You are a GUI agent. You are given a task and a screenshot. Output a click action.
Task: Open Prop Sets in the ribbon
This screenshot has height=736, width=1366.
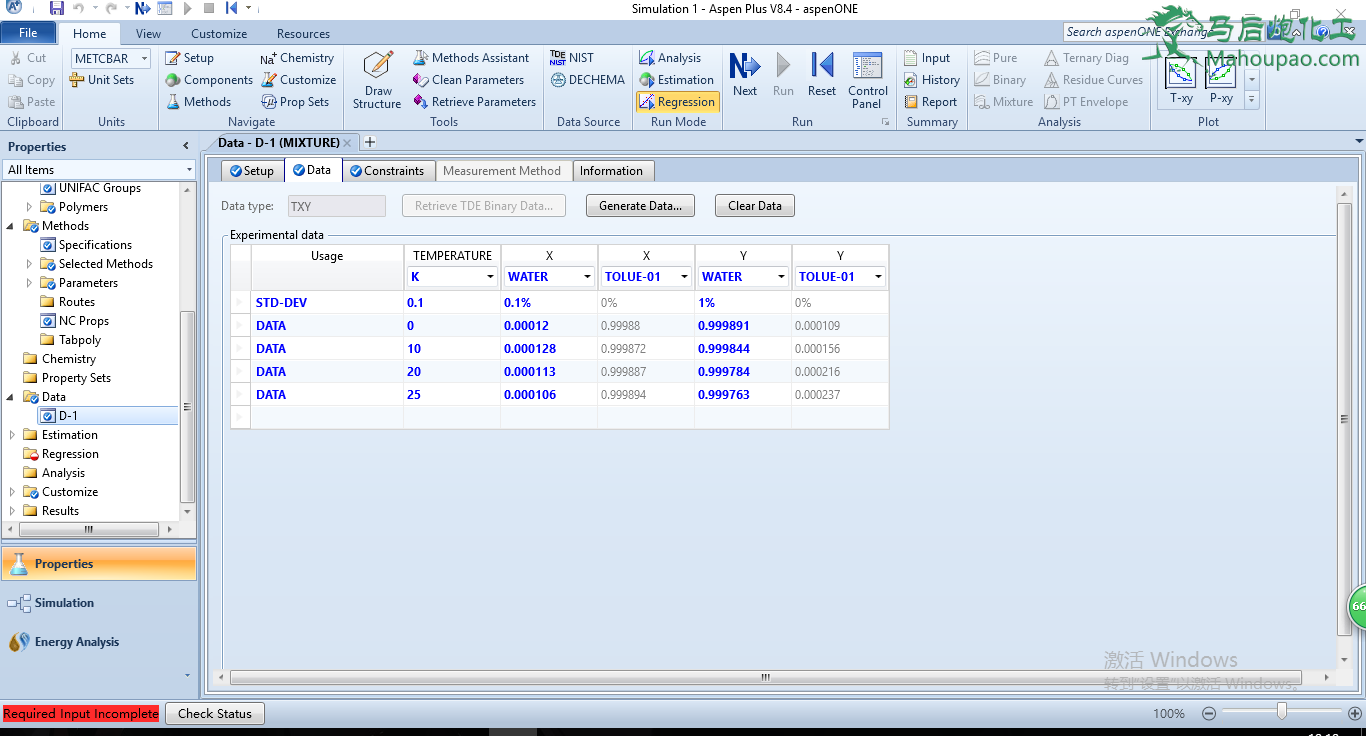[x=295, y=102]
